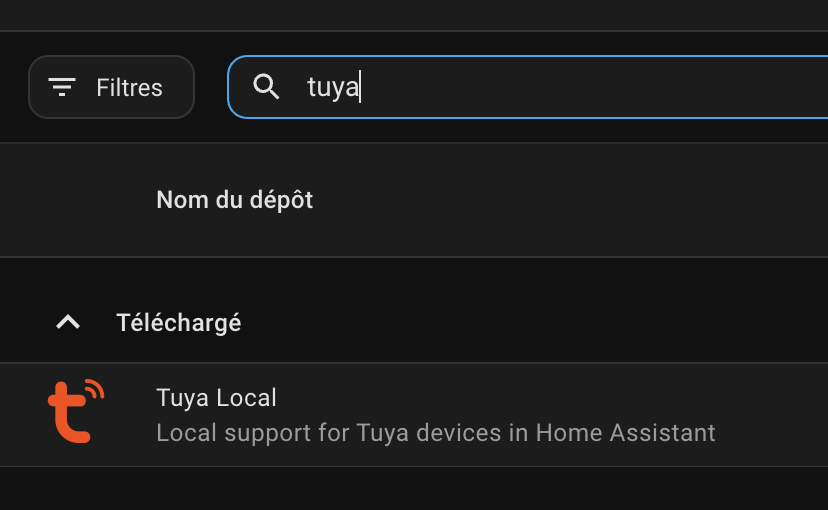Image resolution: width=828 pixels, height=510 pixels.
Task: Open the Filtres button
Action: tap(111, 87)
